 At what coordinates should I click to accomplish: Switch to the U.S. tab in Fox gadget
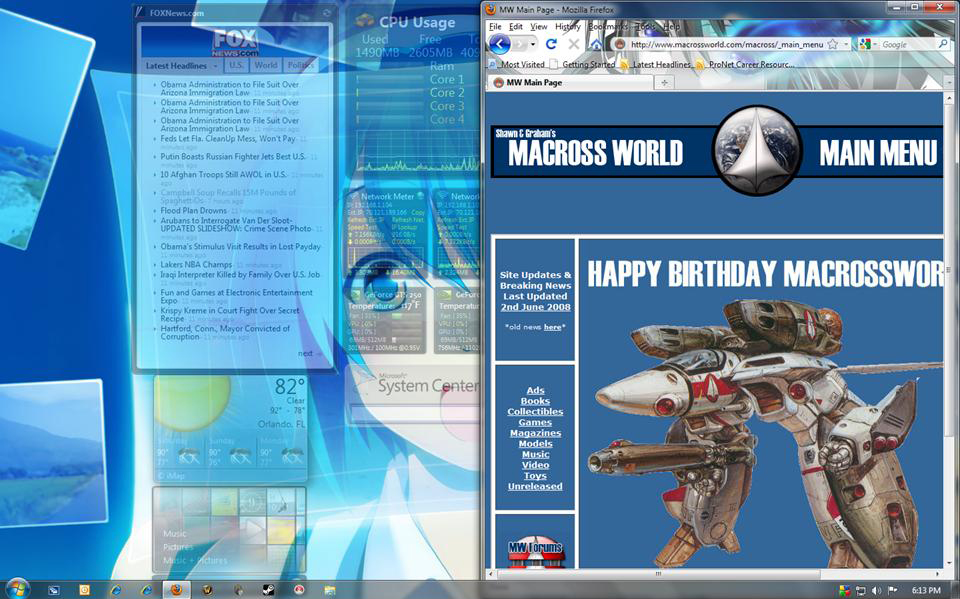tap(236, 65)
